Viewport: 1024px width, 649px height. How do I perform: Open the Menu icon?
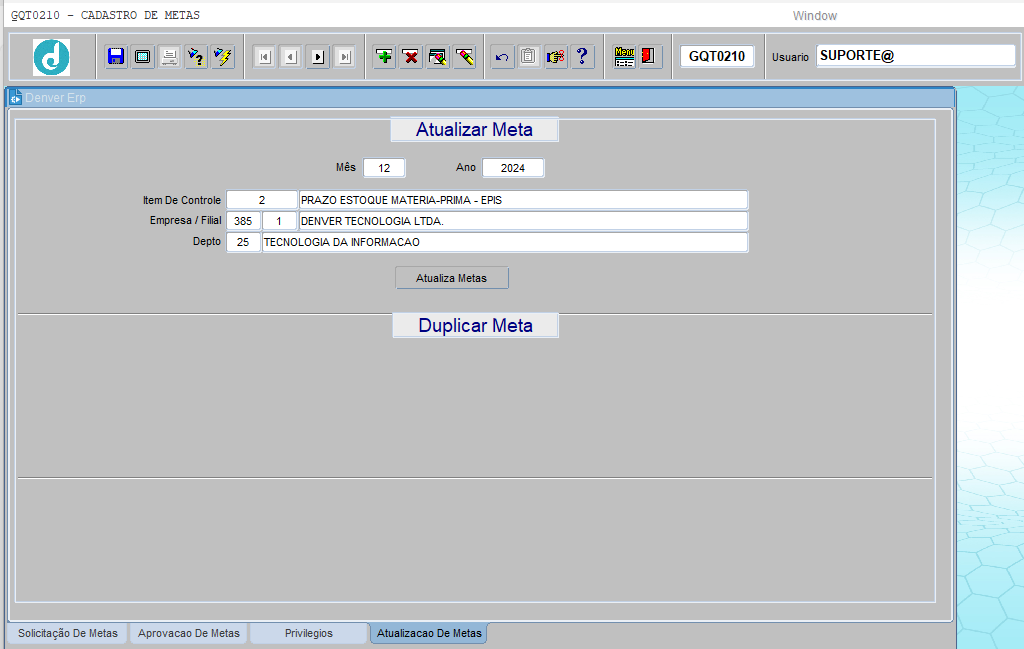pyautogui.click(x=624, y=57)
